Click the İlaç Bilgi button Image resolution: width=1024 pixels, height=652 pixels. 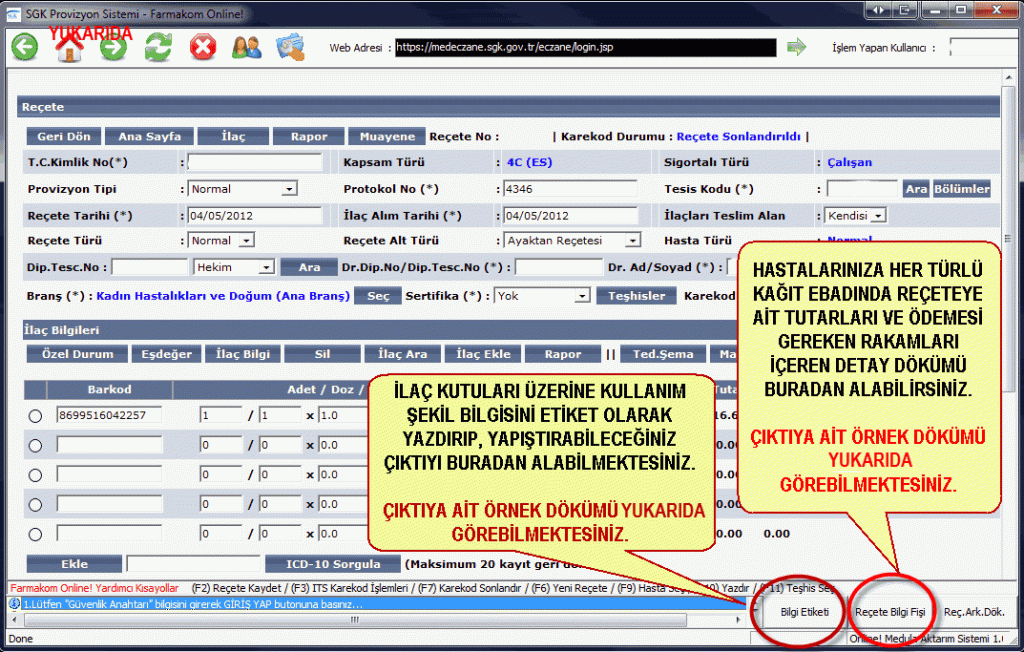coord(243,354)
